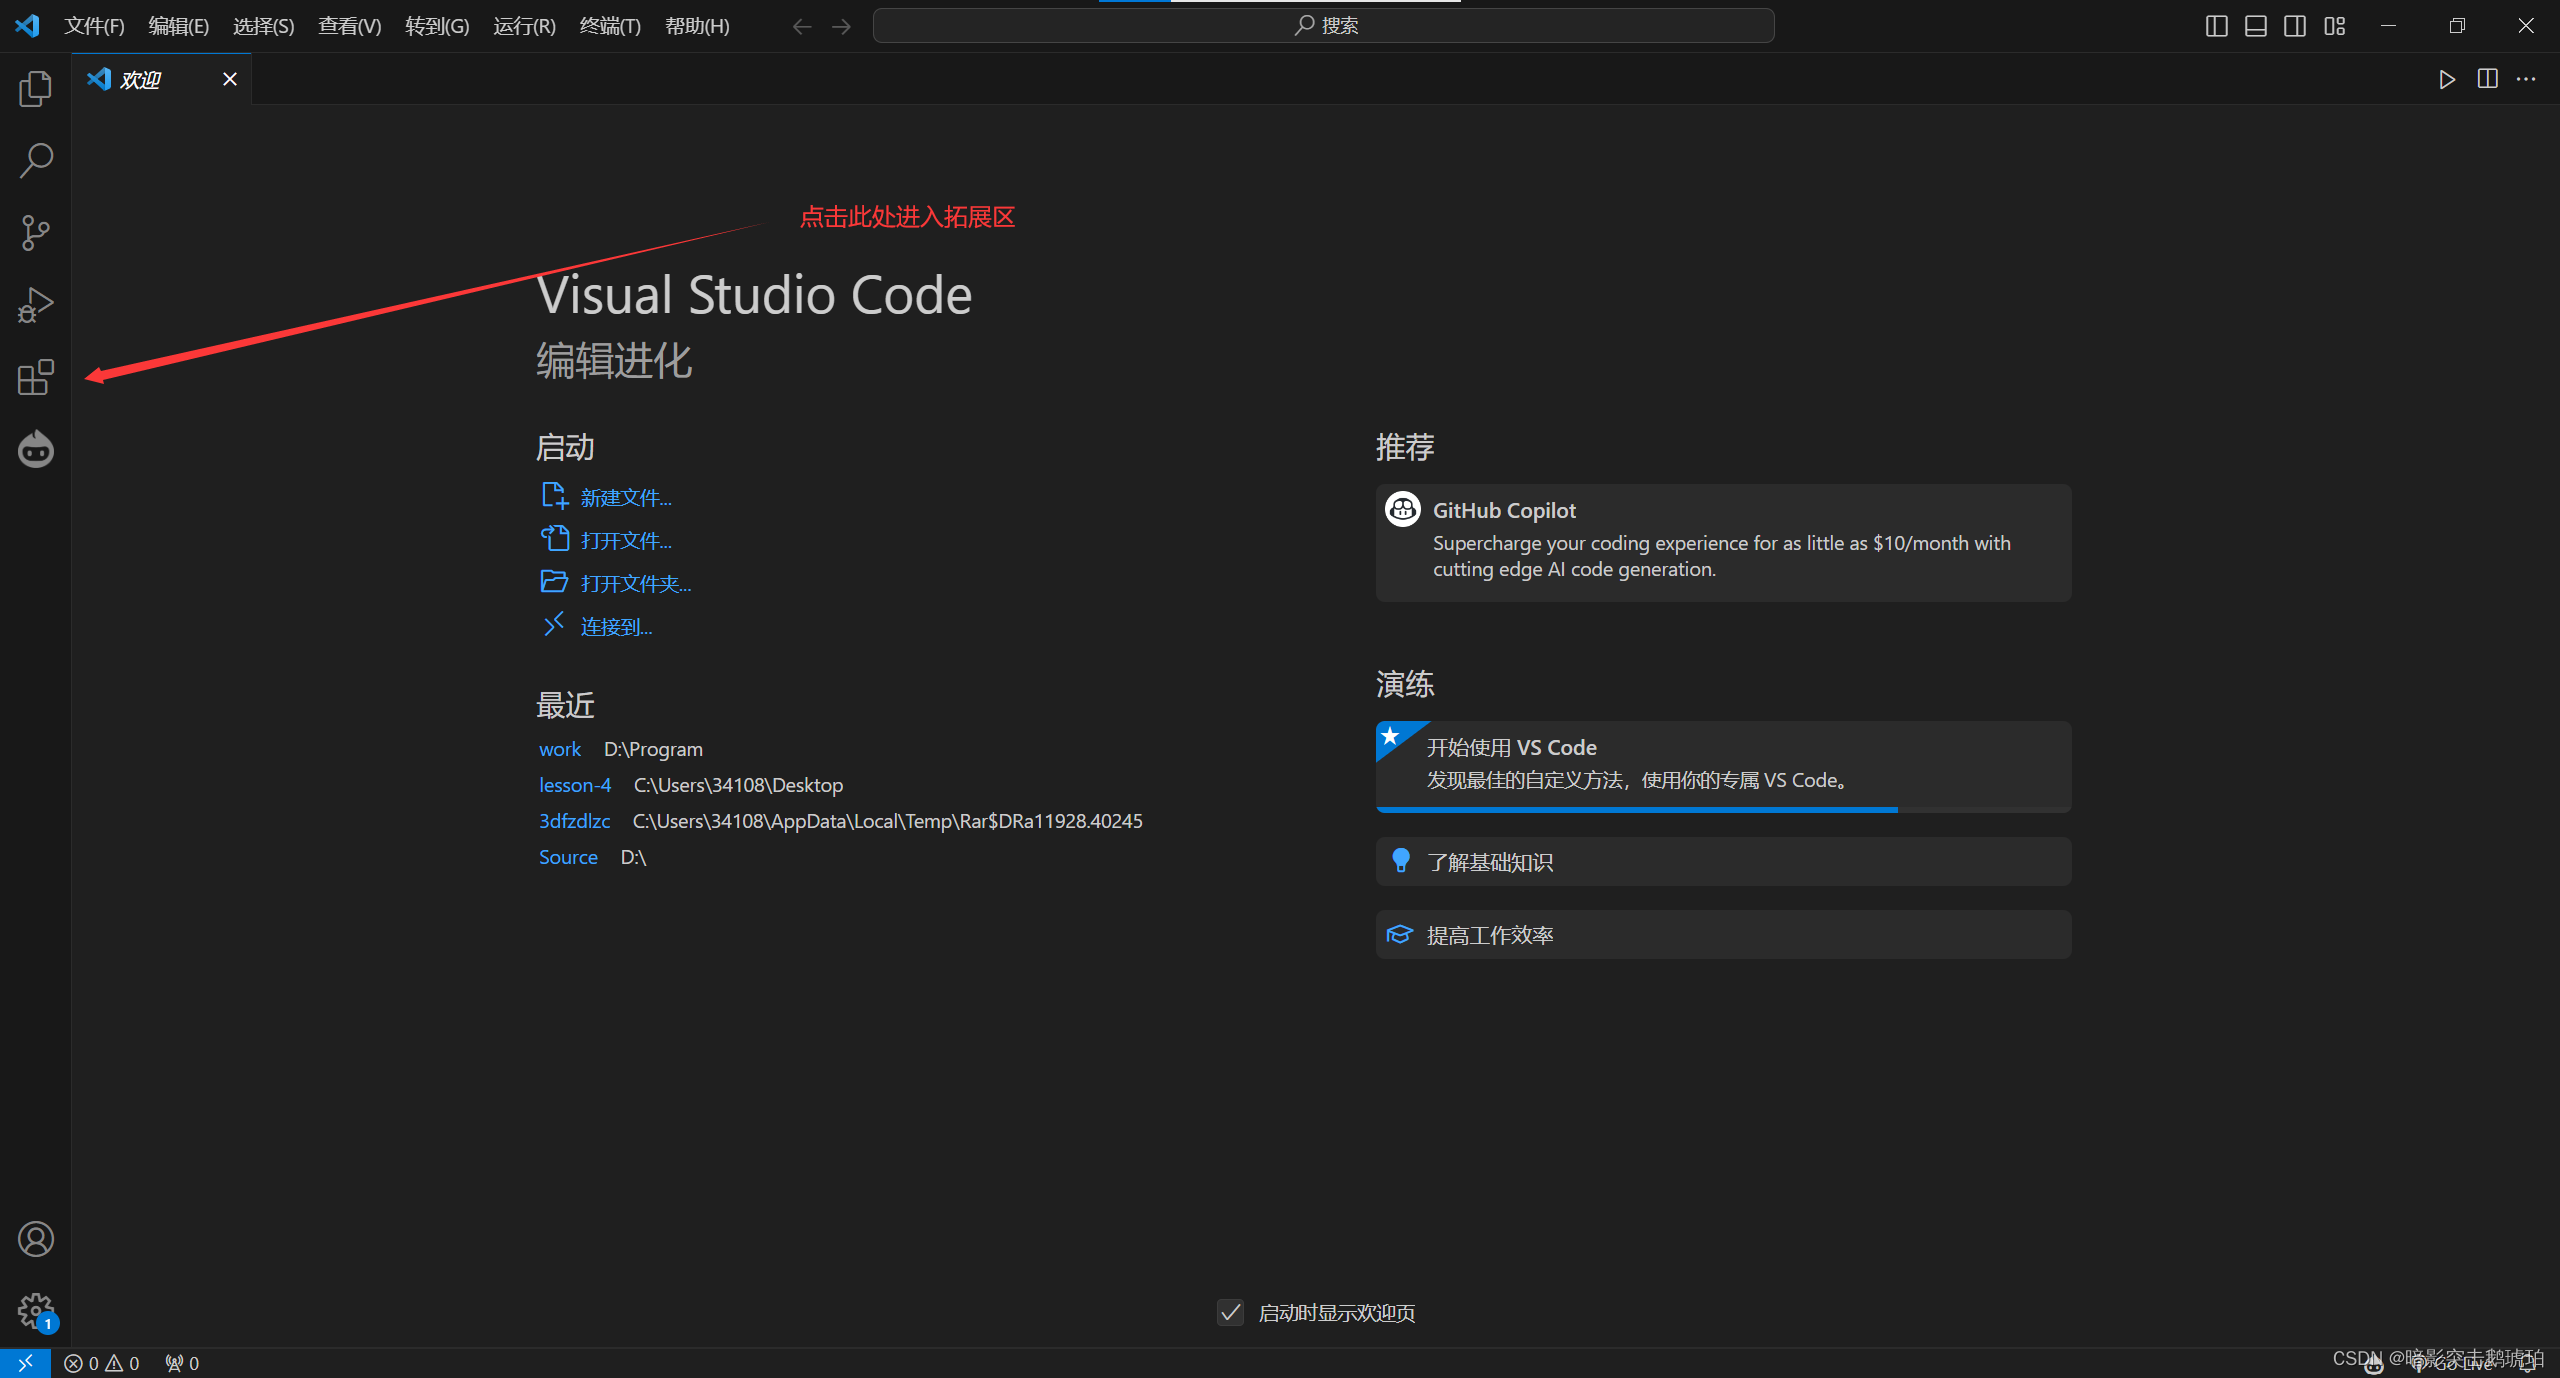Screen dimensions: 2560x1378
Task: Uncheck the 启动时显示欢迎页 checkbox
Action: click(1230, 1312)
